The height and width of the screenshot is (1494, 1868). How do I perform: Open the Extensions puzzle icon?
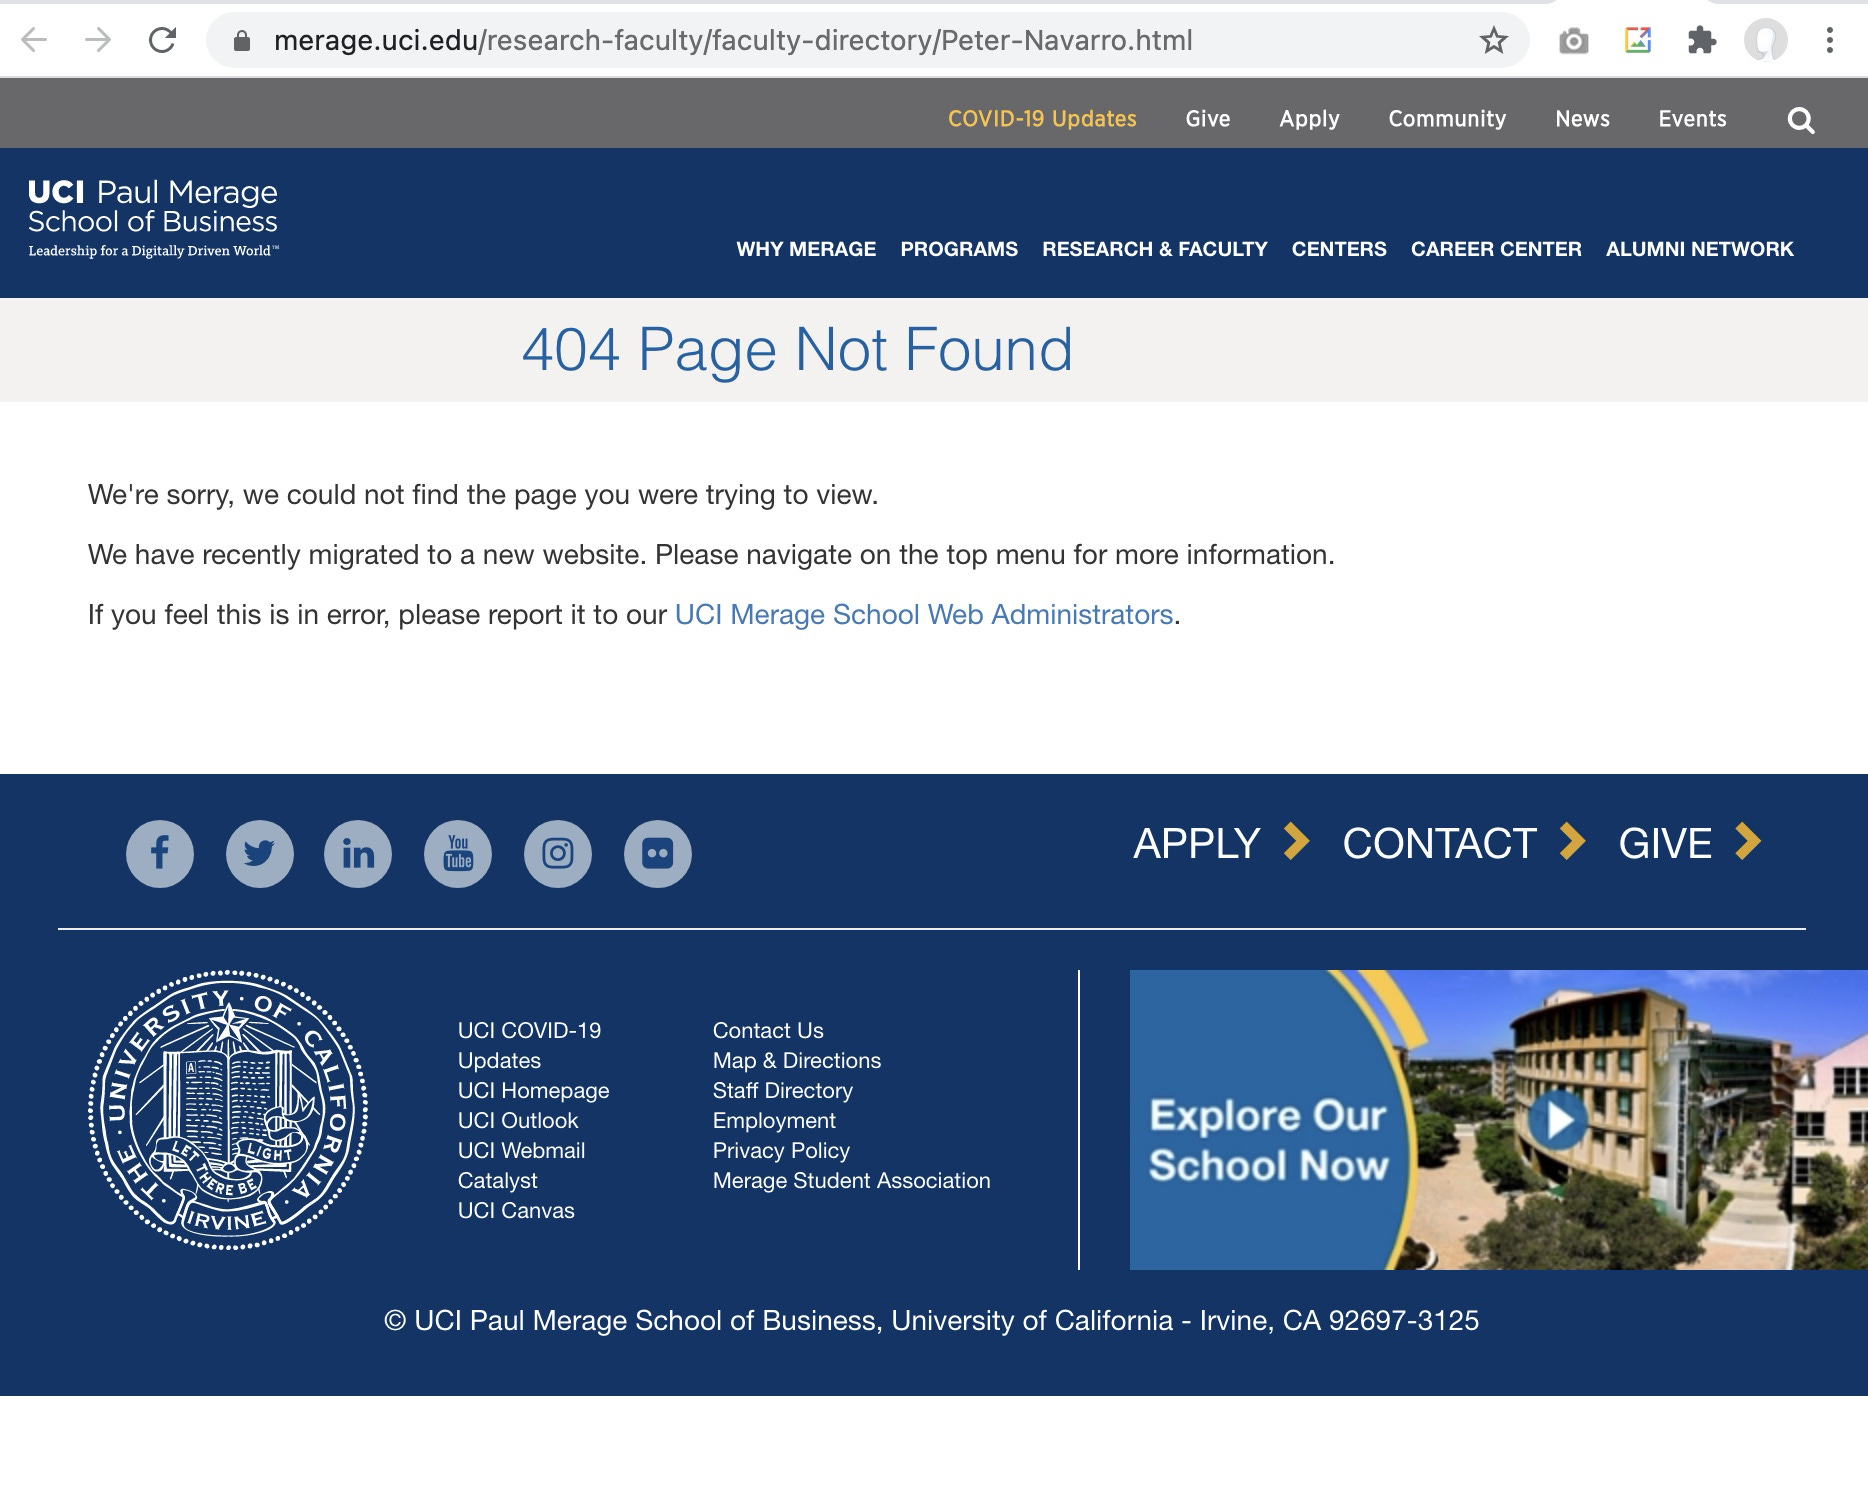point(1701,40)
